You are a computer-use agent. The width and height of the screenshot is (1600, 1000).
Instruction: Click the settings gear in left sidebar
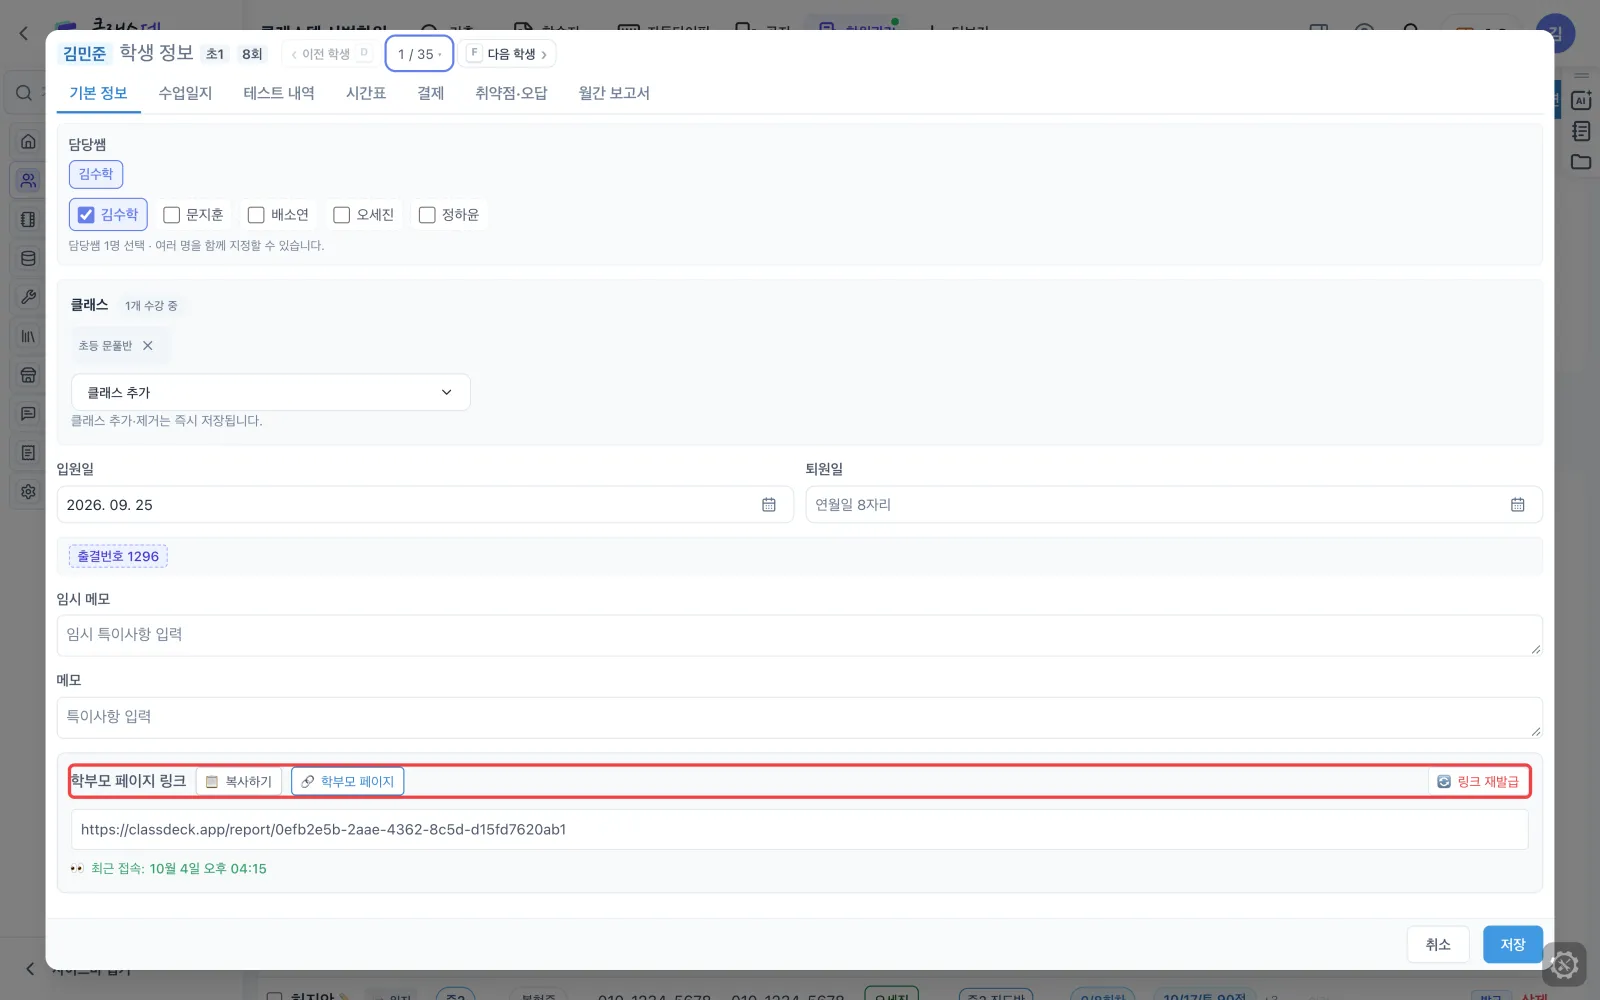coord(28,492)
